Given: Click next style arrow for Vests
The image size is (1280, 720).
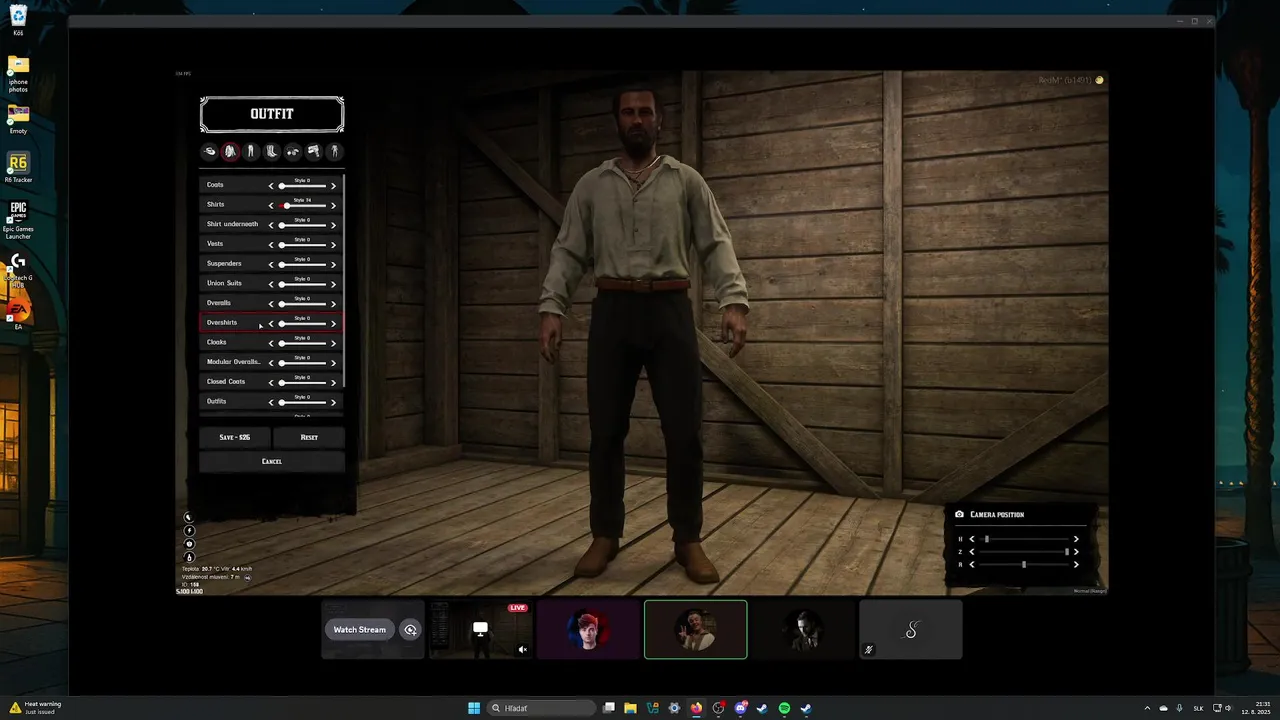Looking at the screenshot, I should [x=333, y=245].
